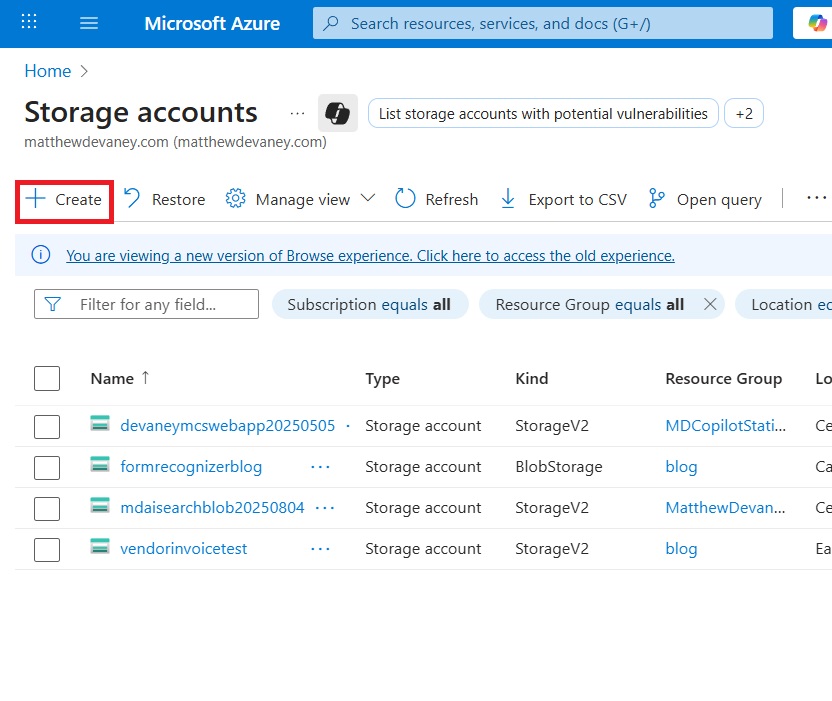Open blog resource group for vendorinvoicetest
Viewport: 832px width, 701px height.
[x=681, y=548]
